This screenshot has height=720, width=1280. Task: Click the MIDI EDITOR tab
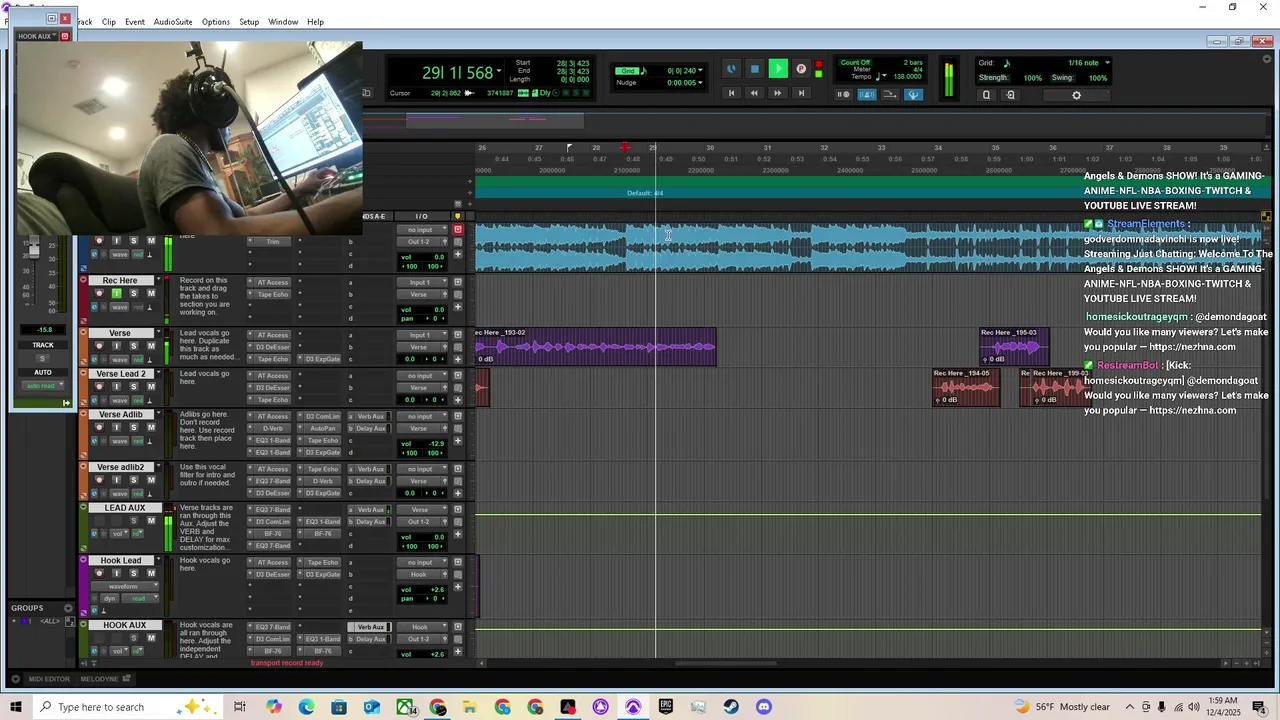point(49,679)
